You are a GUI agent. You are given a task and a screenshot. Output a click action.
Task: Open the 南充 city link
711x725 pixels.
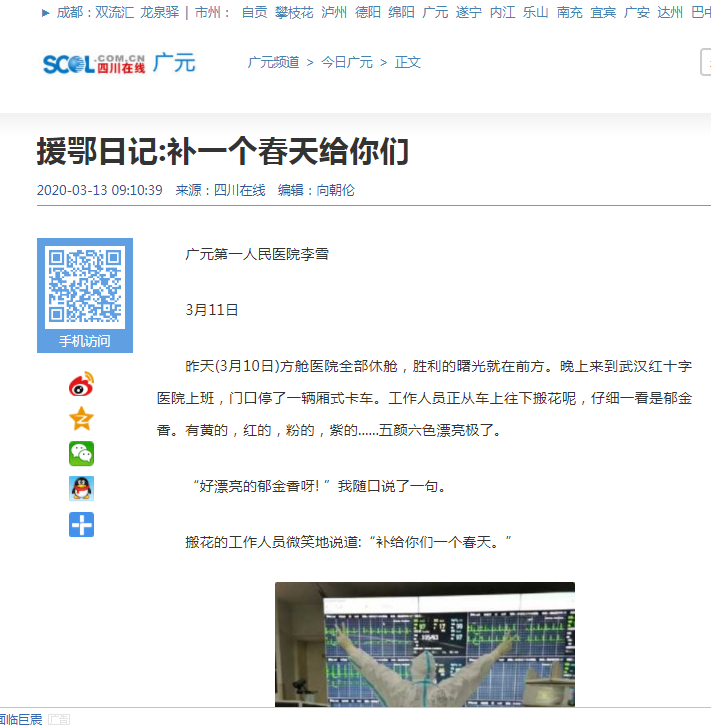click(x=570, y=13)
